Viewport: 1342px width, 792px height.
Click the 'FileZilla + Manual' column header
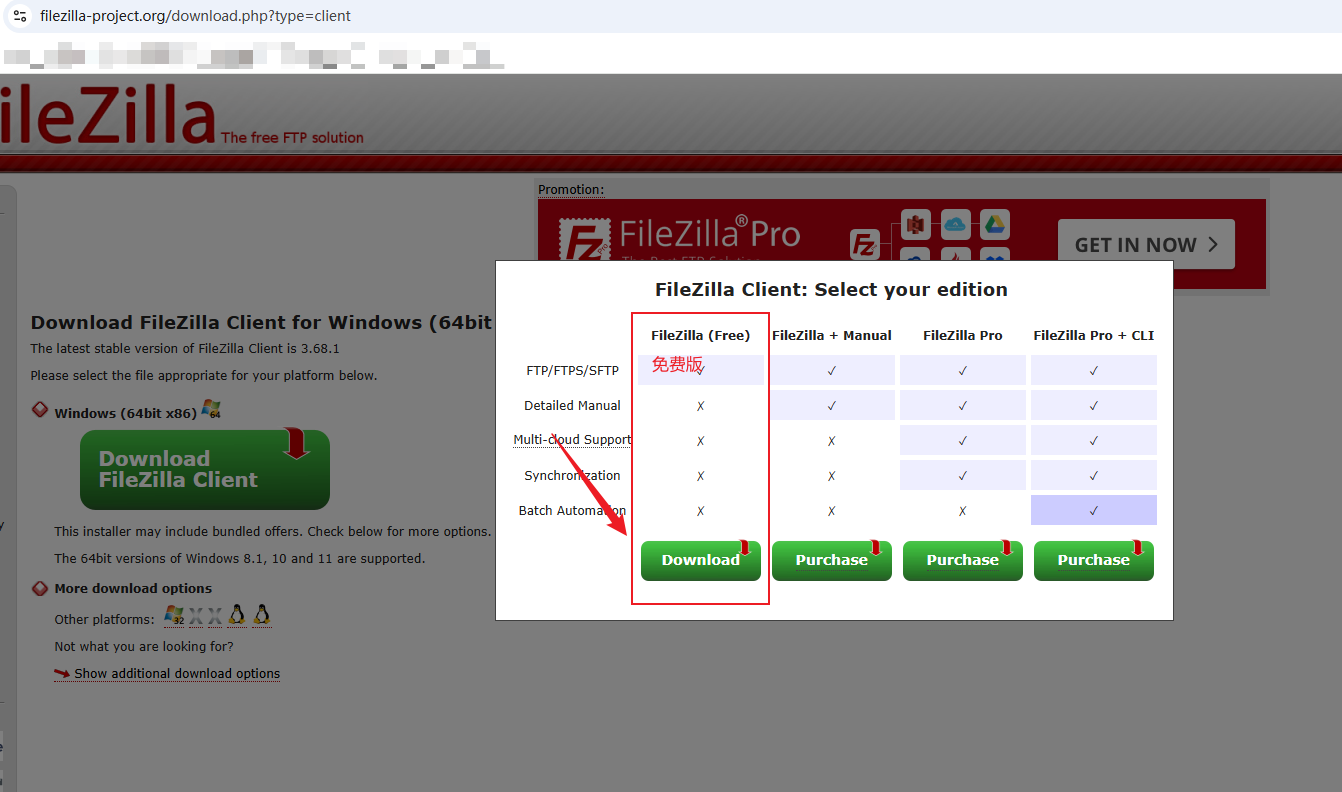(831, 336)
